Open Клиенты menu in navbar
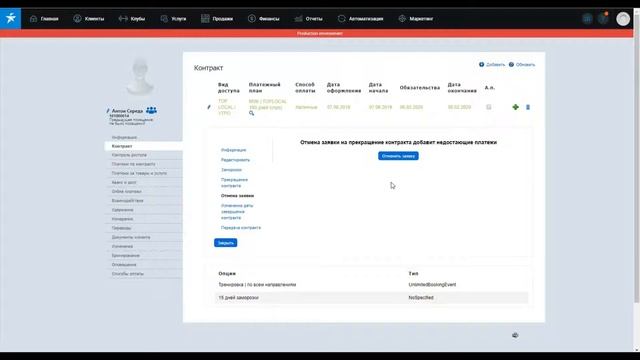 (94, 19)
